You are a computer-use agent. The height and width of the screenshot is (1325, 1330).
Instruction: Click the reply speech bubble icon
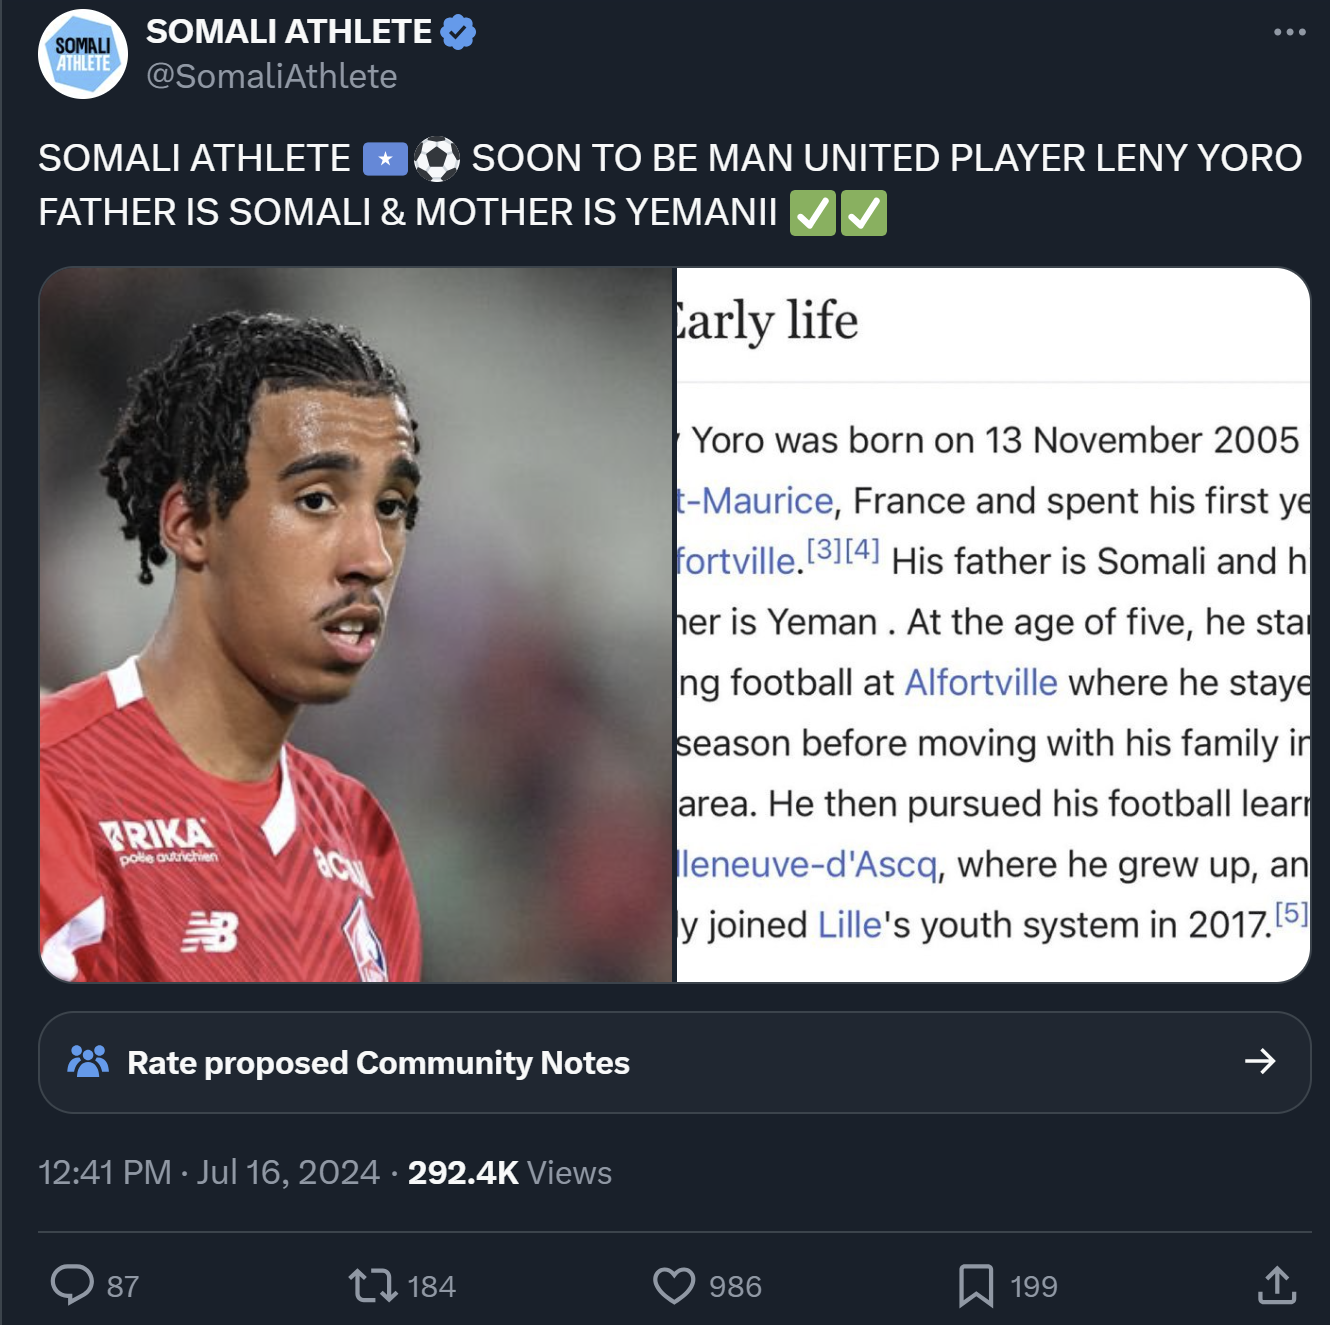coord(72,1285)
